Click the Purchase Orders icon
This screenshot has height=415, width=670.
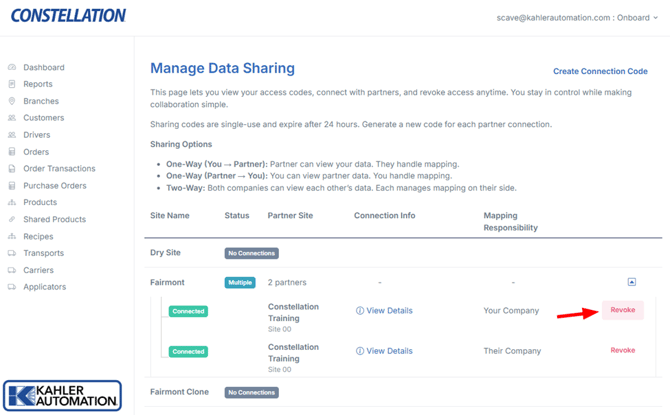pos(12,186)
